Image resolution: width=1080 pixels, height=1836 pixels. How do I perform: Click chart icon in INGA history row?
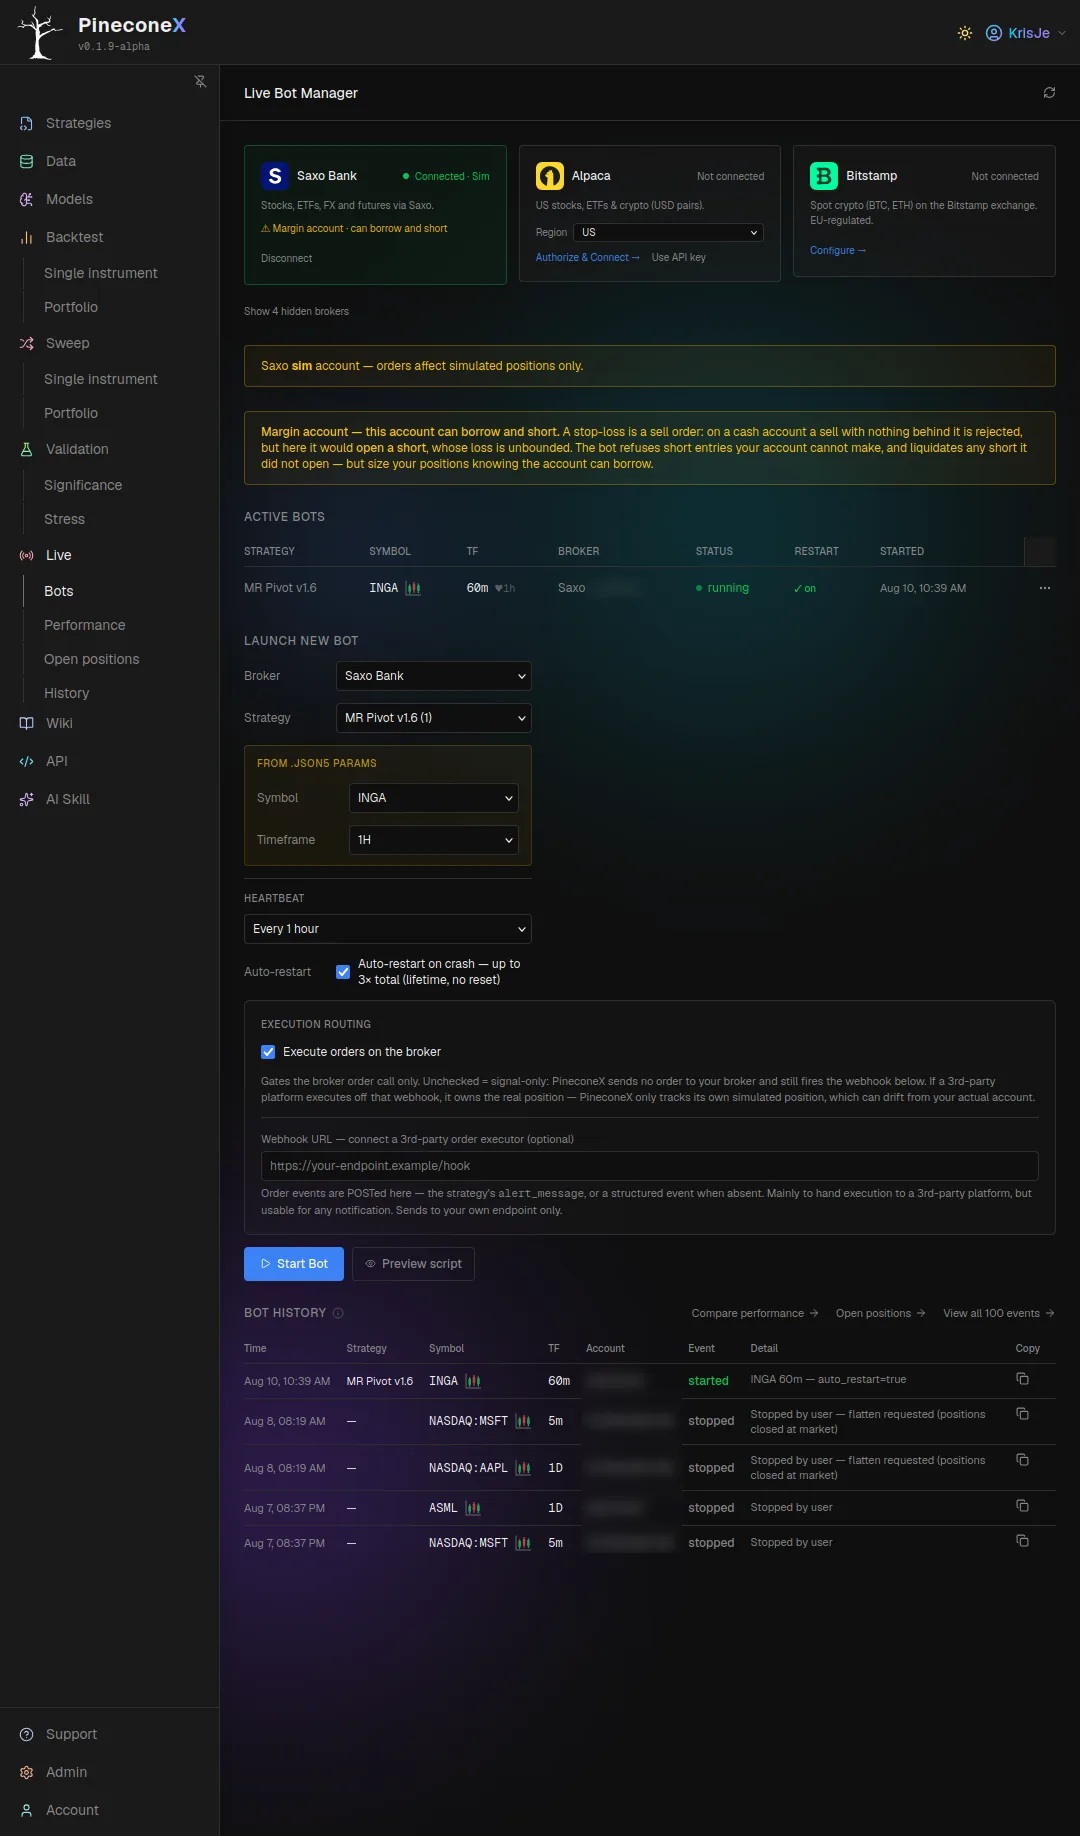(473, 1381)
